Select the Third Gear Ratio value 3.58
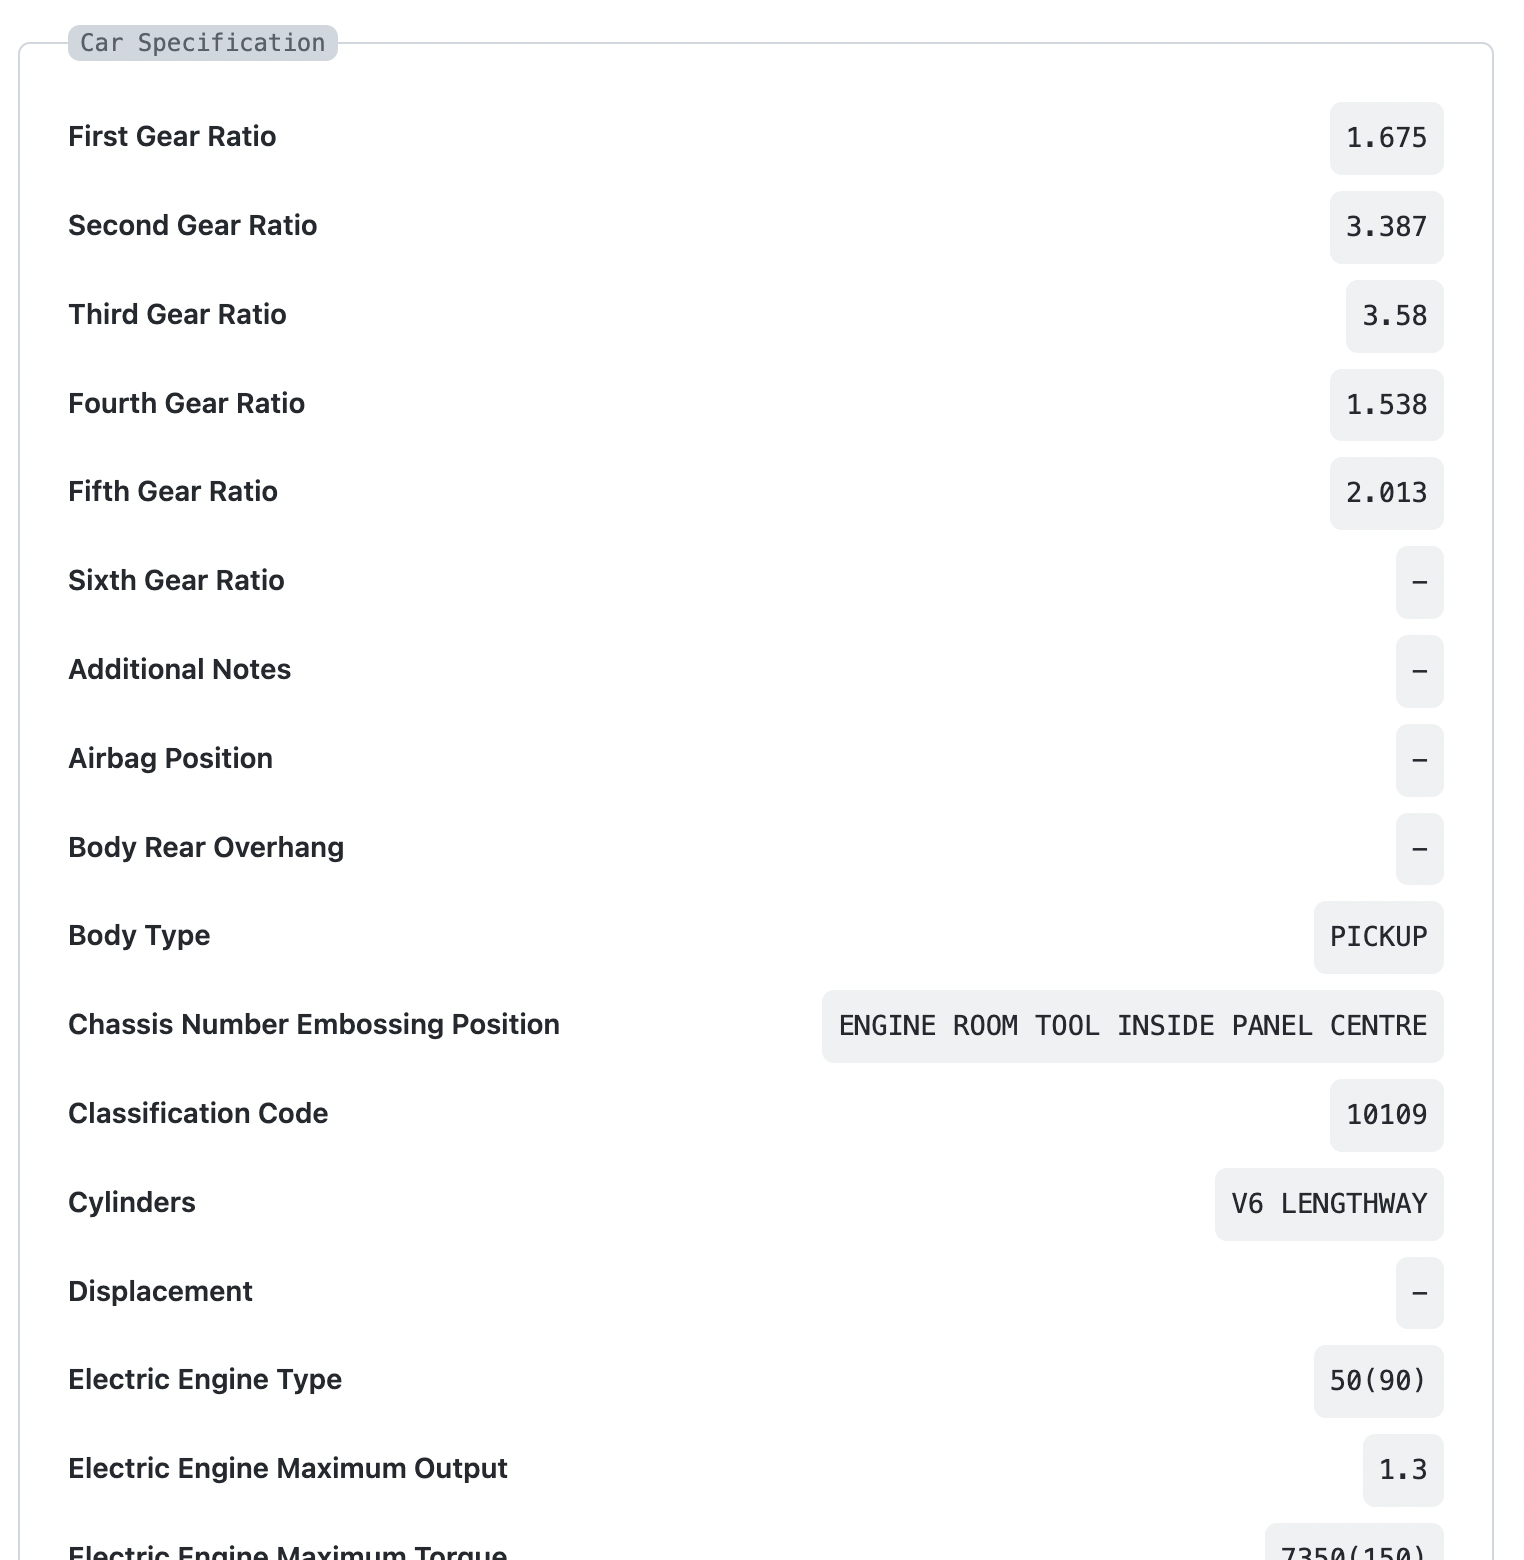Viewport: 1524px width, 1560px height. click(x=1394, y=316)
